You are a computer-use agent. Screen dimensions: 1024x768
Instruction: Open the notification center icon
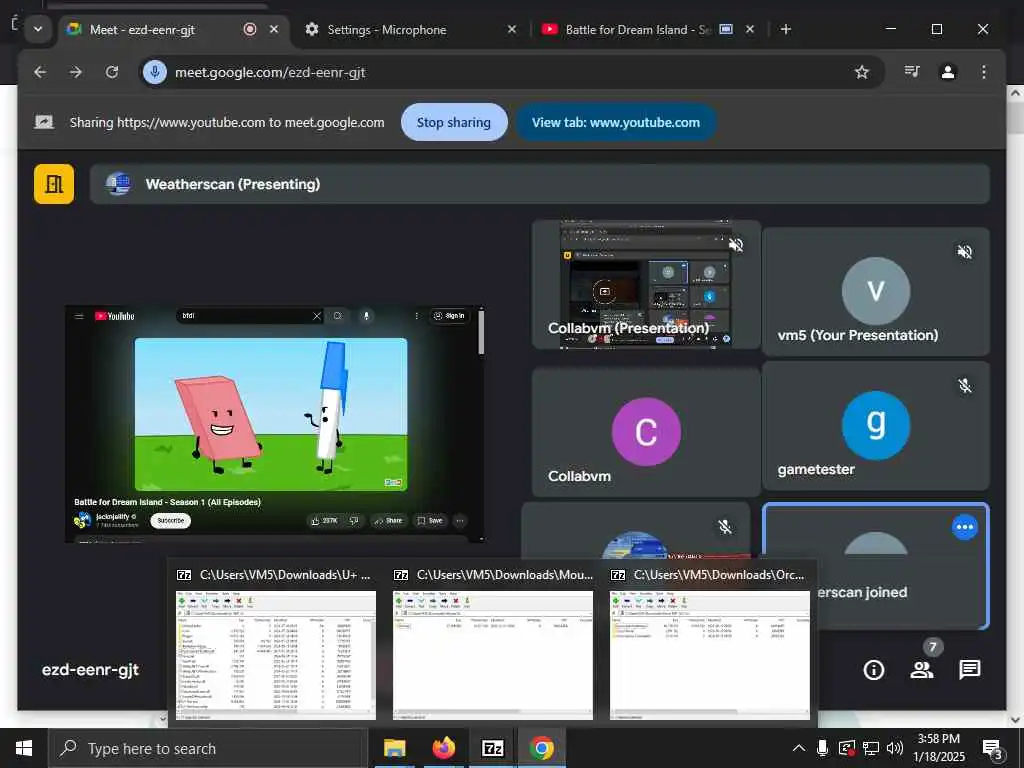click(992, 749)
